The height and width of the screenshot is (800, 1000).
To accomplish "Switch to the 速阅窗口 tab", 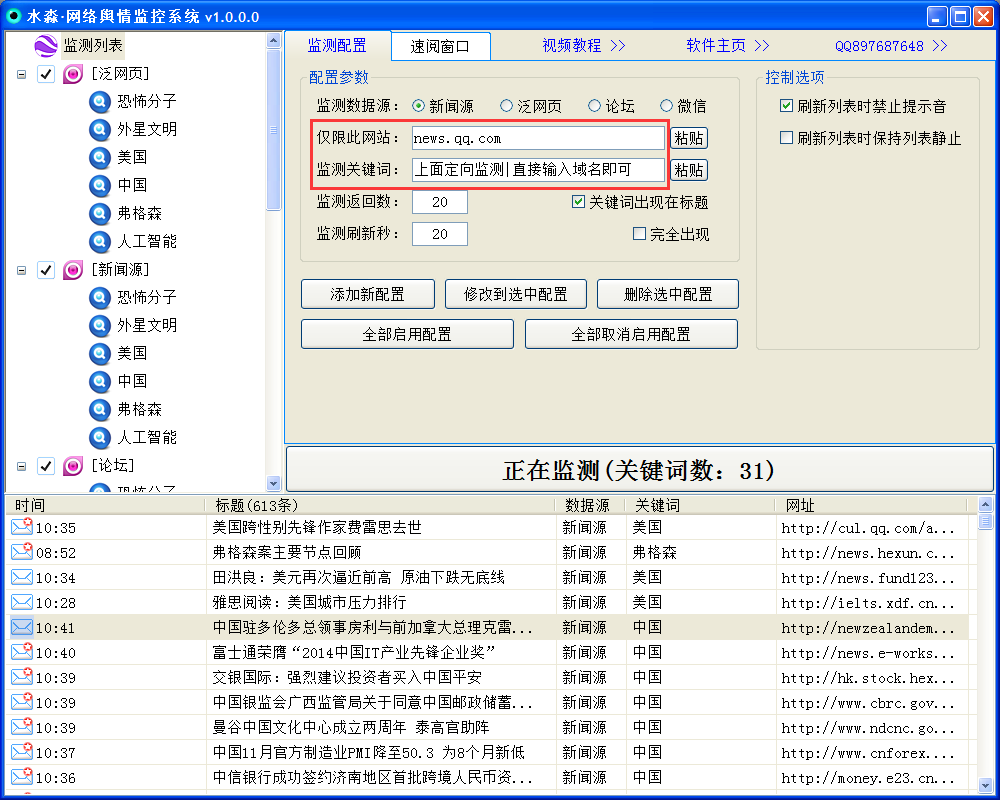I will point(440,46).
